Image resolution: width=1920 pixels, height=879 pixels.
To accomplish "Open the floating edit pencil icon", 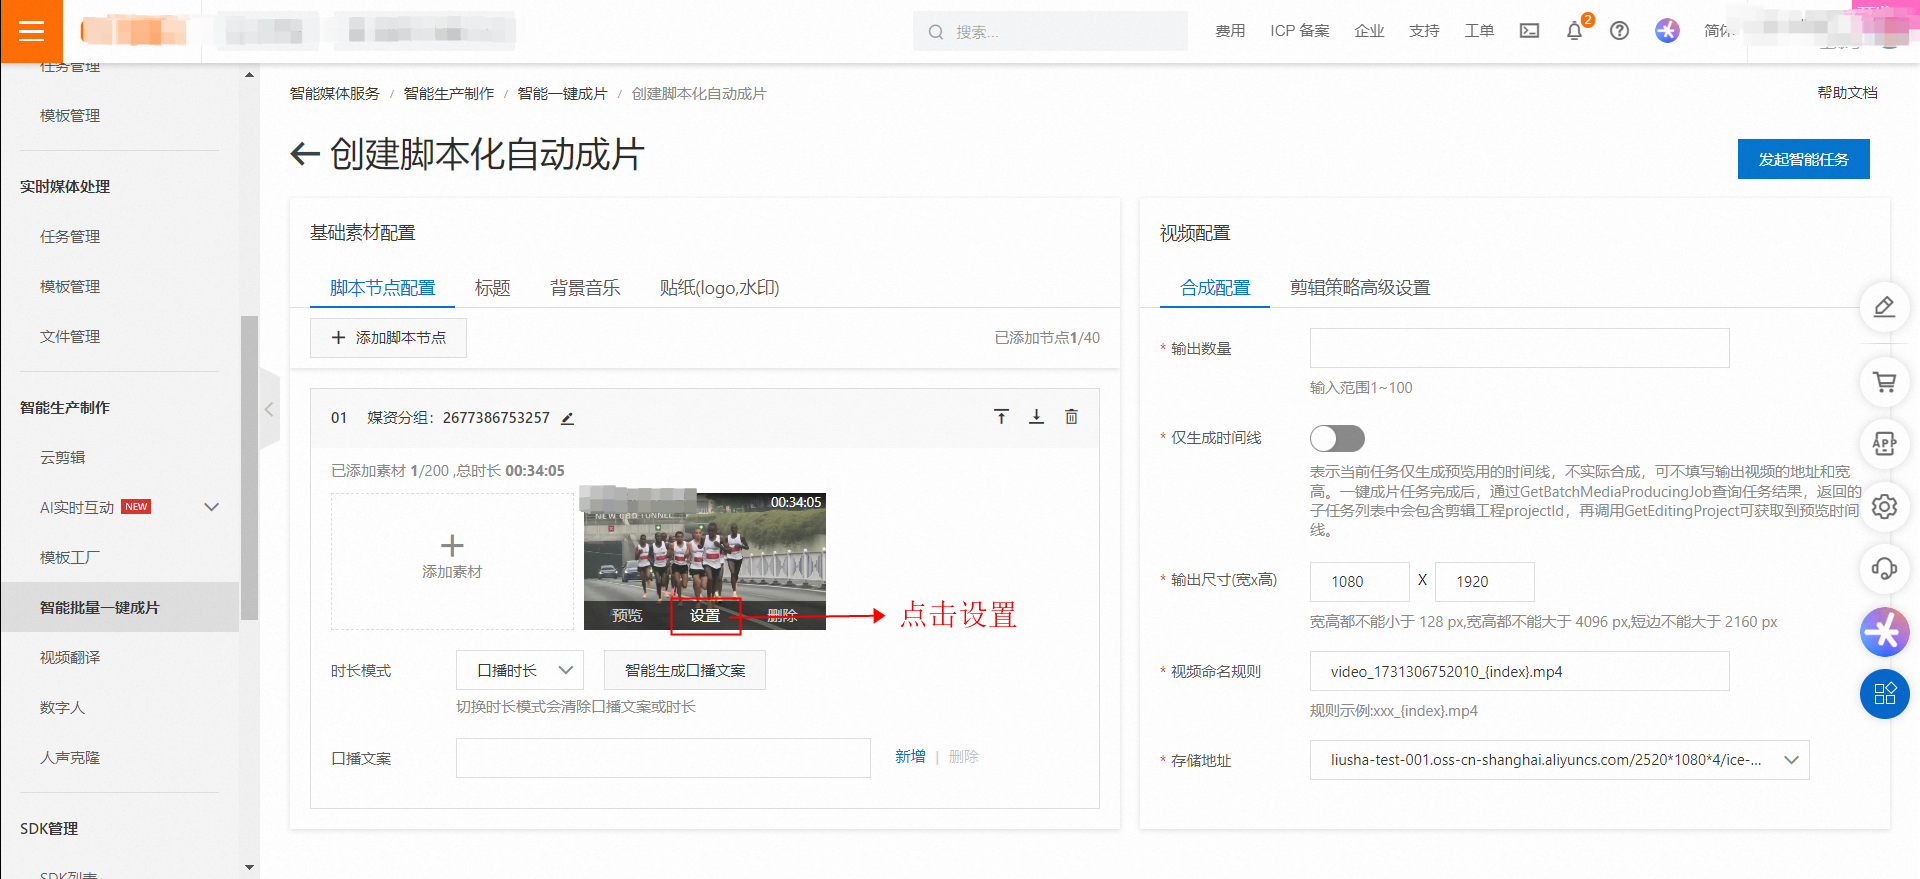I will [1884, 307].
